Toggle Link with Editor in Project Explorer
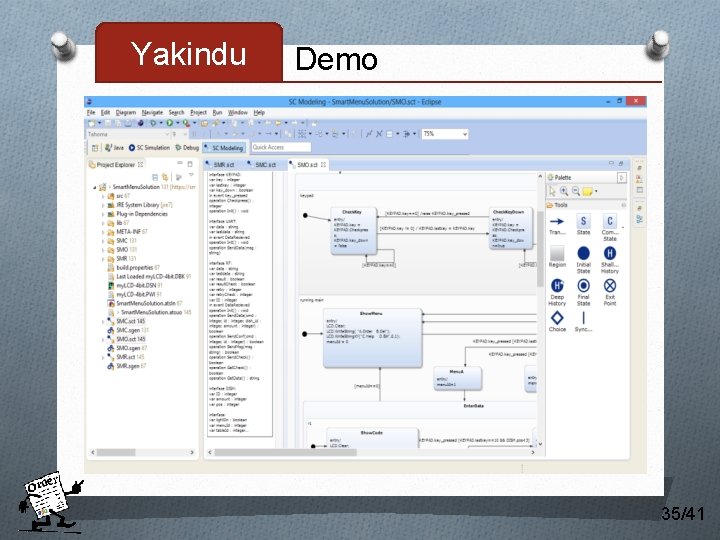Image resolution: width=720 pixels, height=540 pixels. [x=165, y=177]
